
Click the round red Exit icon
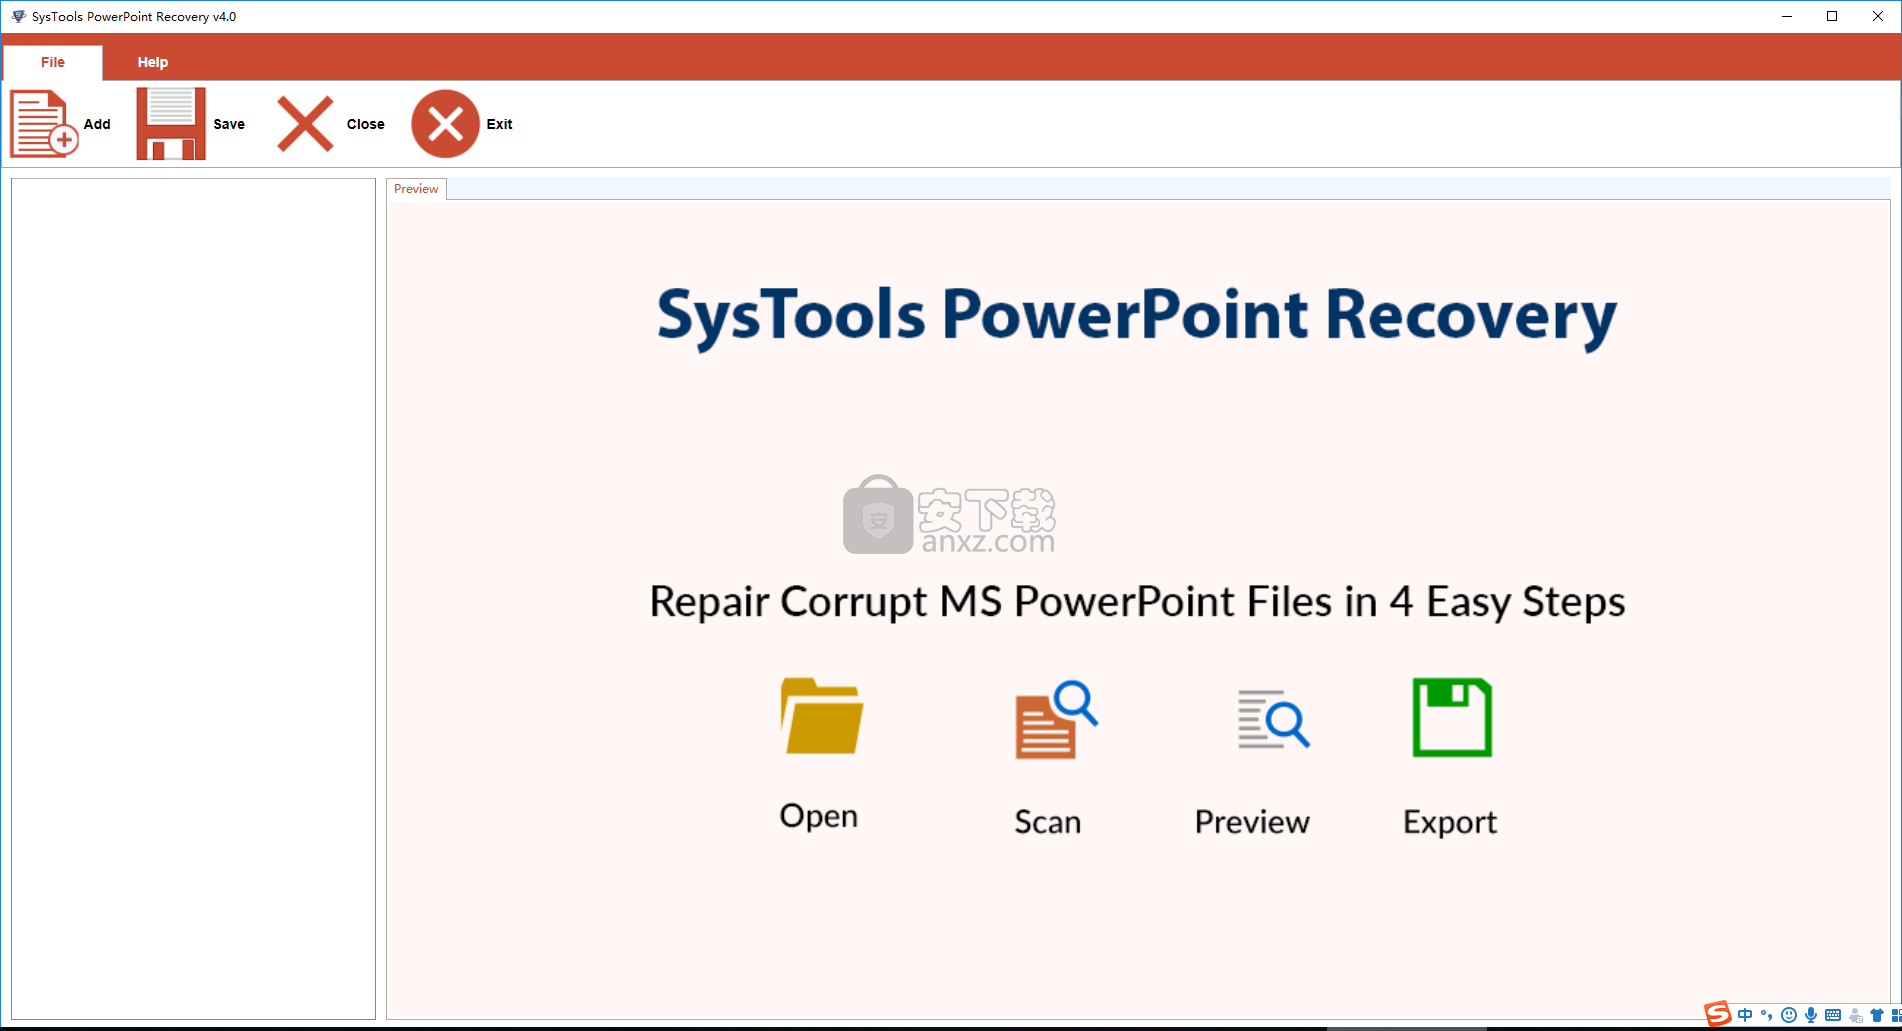[445, 124]
